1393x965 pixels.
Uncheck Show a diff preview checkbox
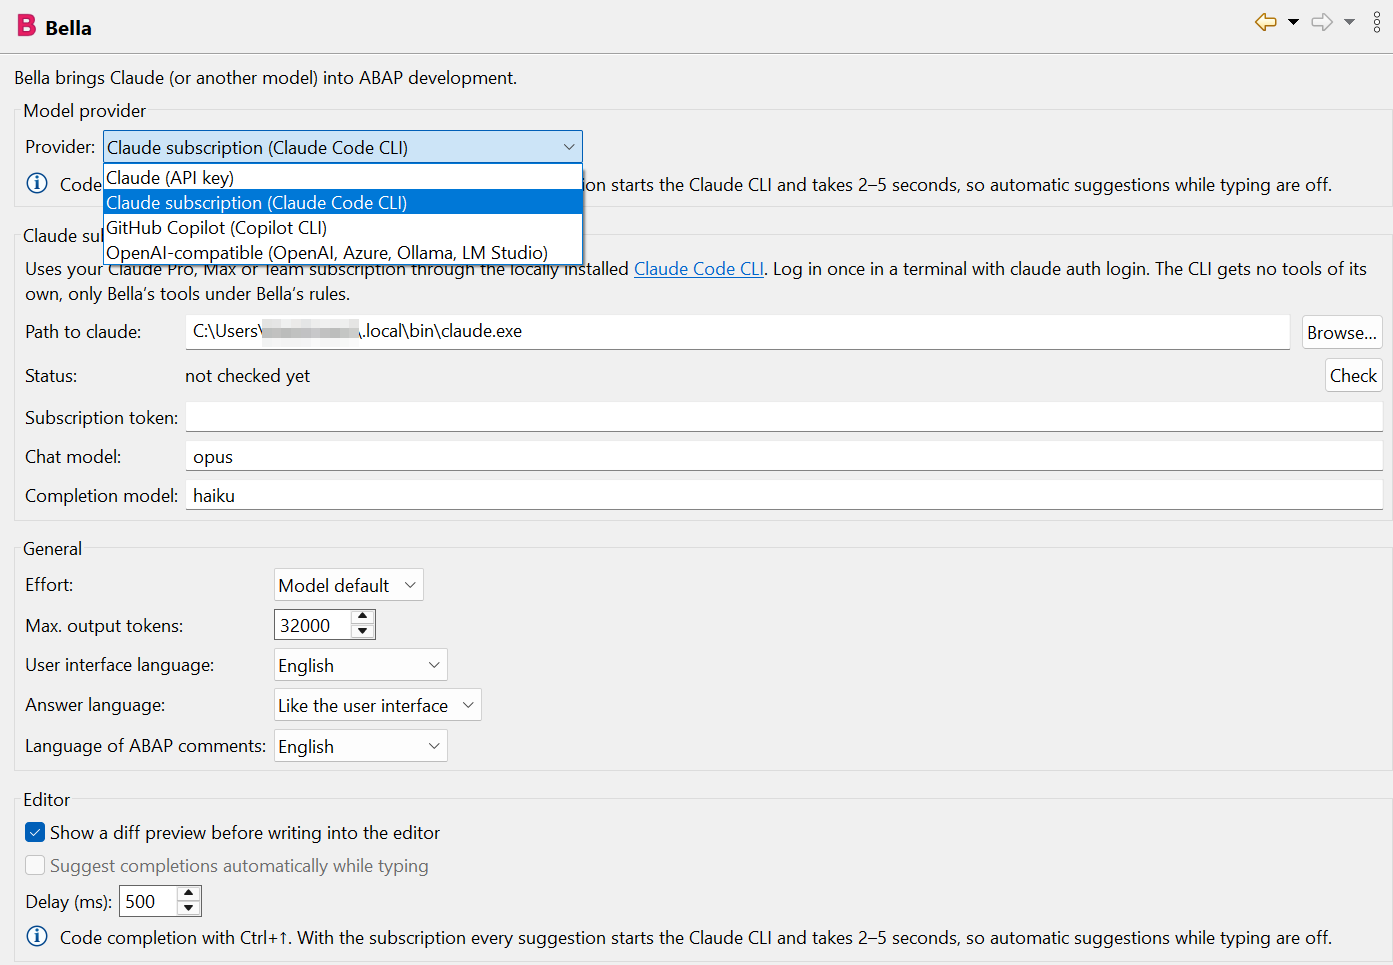[x=35, y=832]
